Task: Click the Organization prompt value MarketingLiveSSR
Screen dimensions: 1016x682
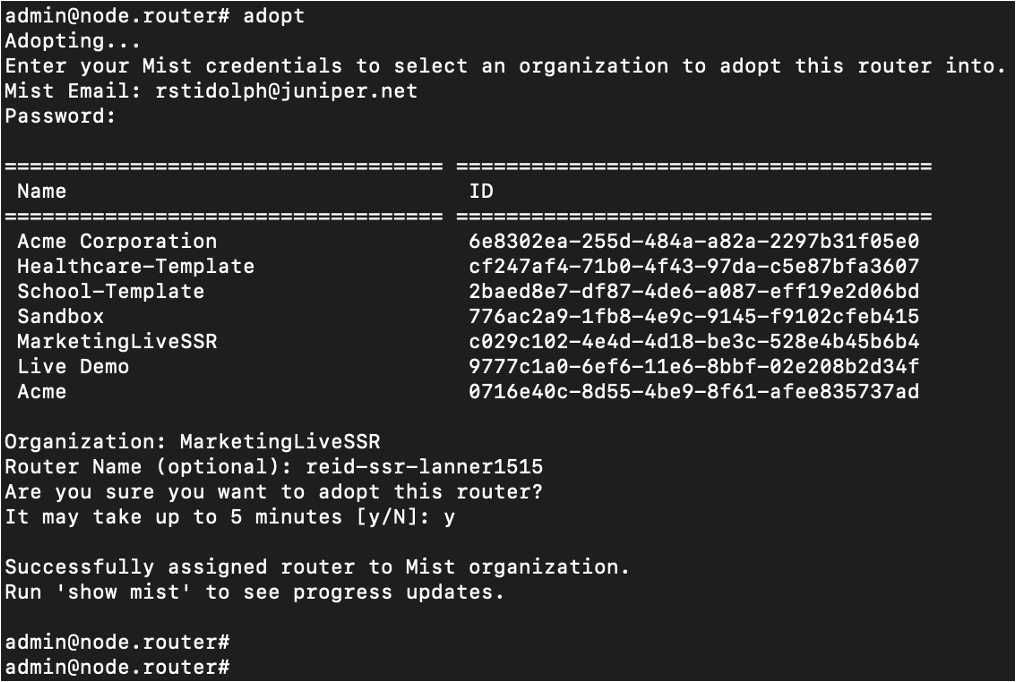Action: pyautogui.click(x=280, y=441)
